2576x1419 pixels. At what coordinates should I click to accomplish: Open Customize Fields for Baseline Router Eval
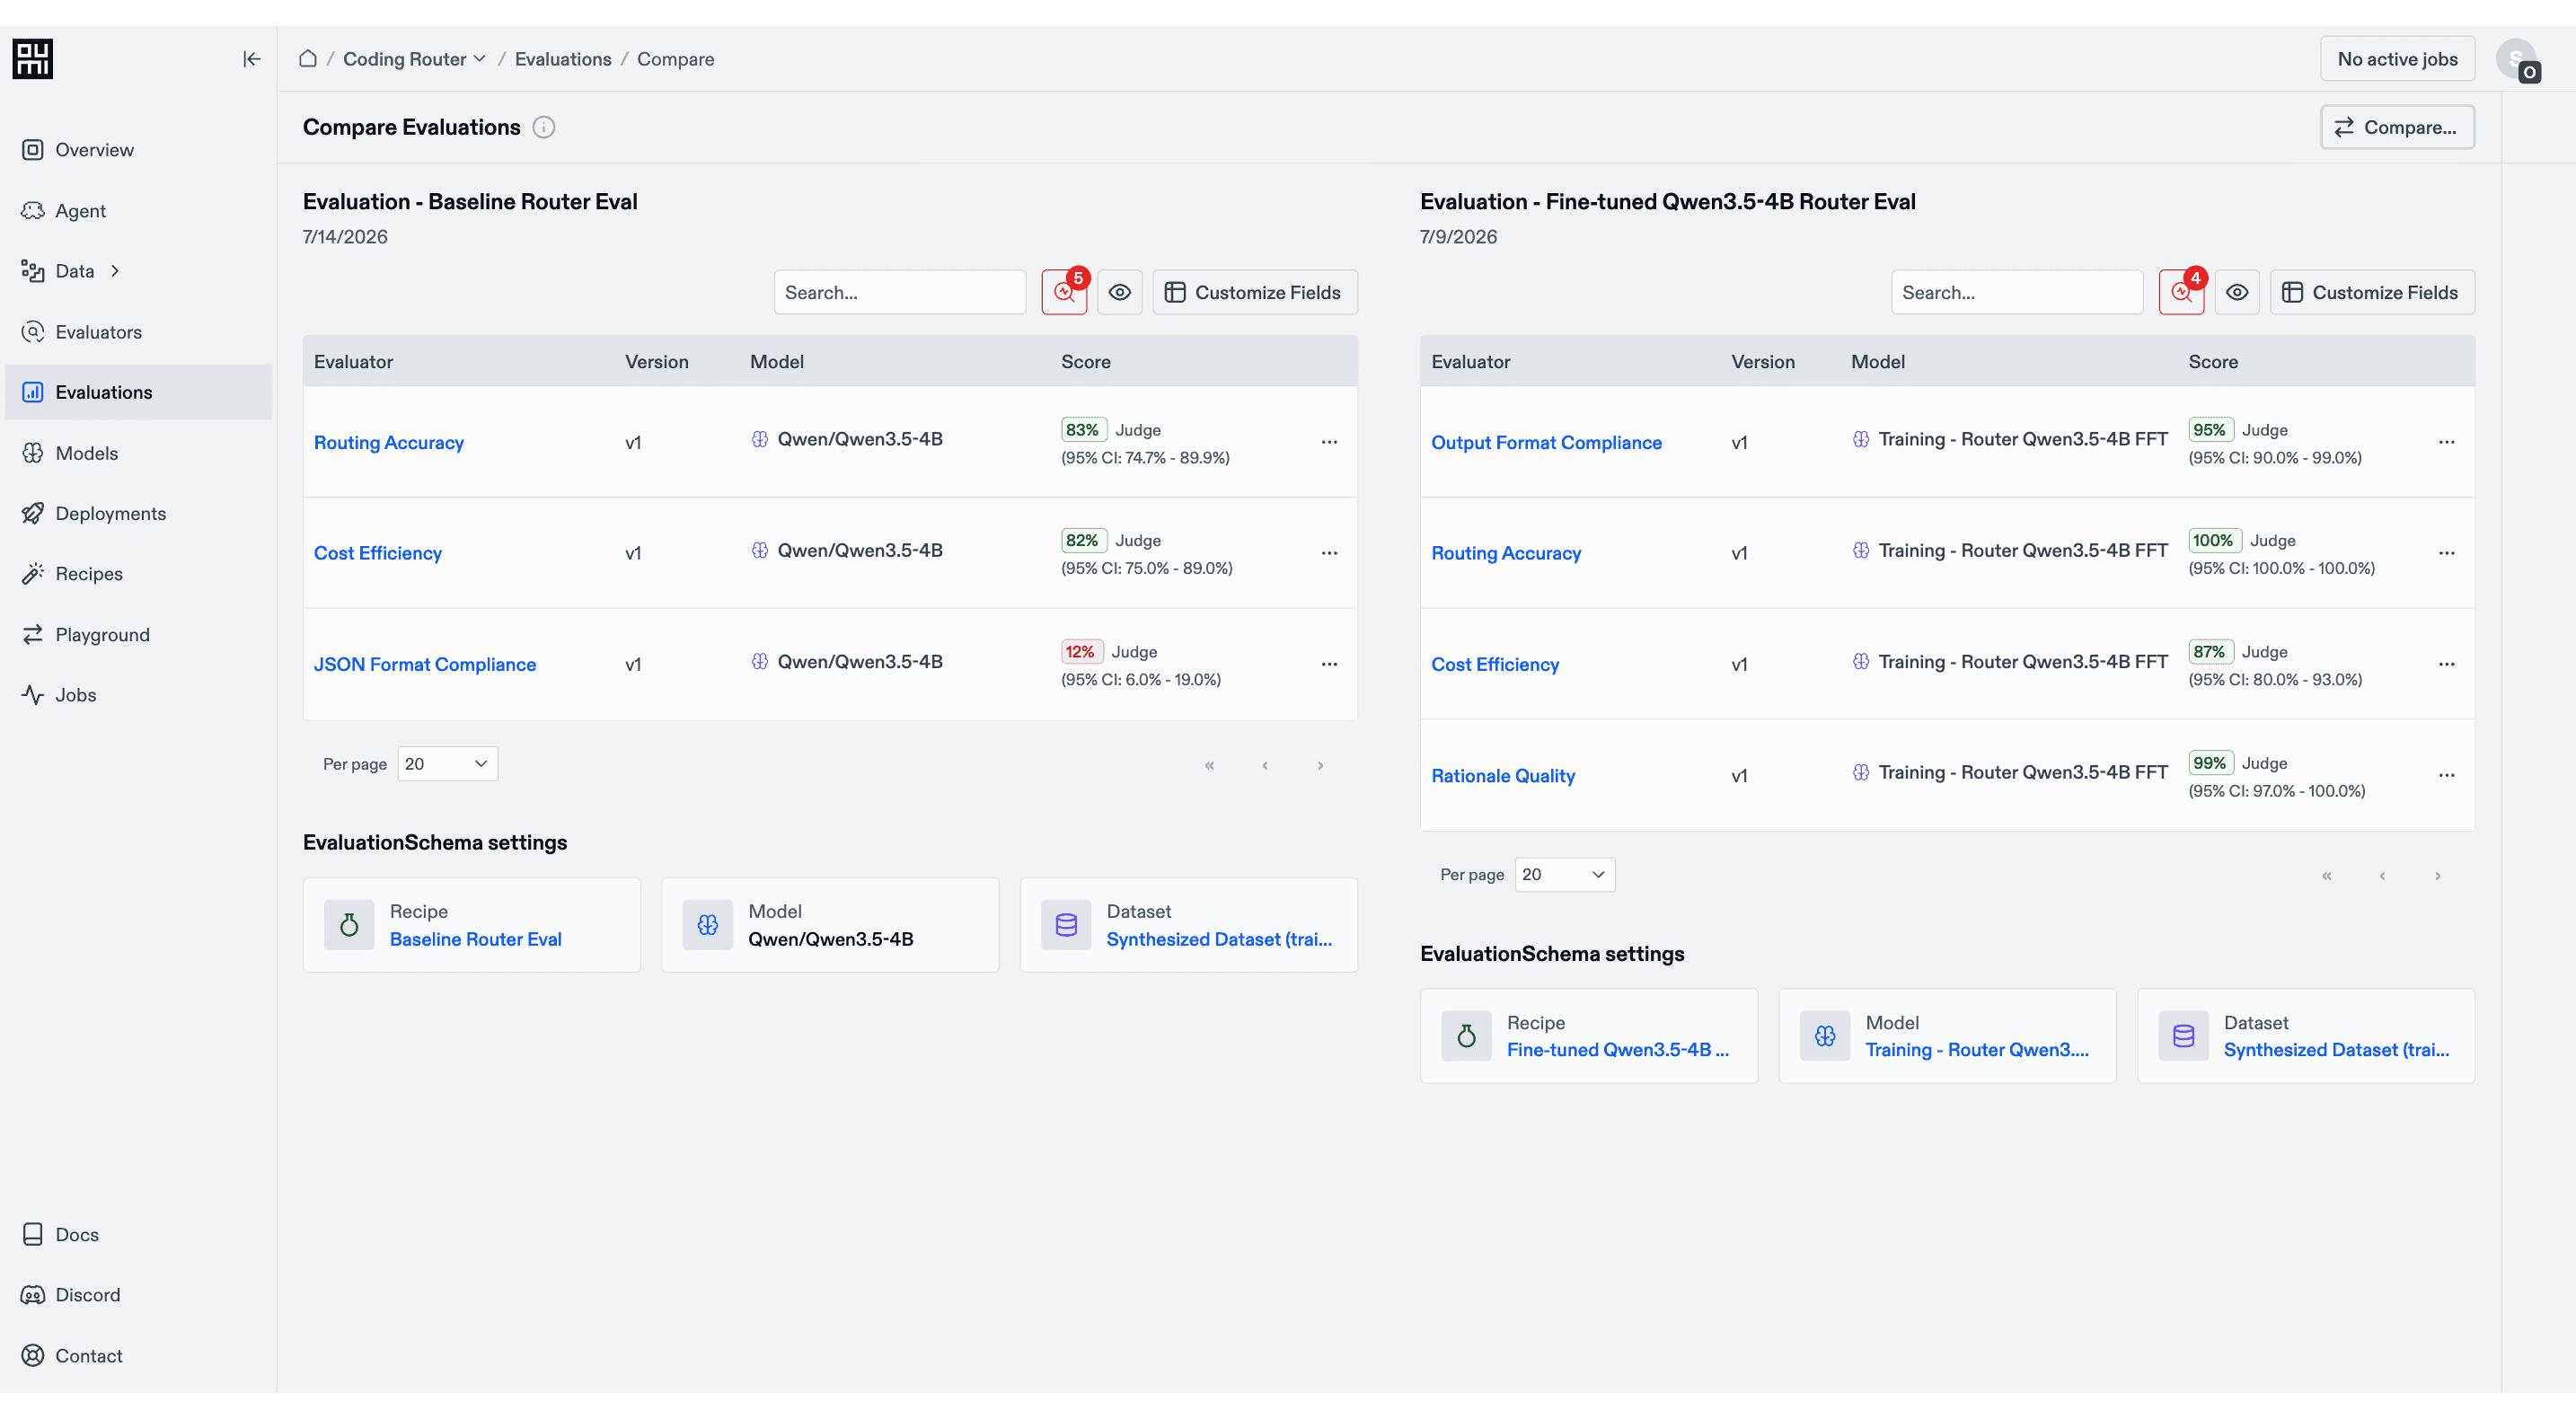(1254, 292)
